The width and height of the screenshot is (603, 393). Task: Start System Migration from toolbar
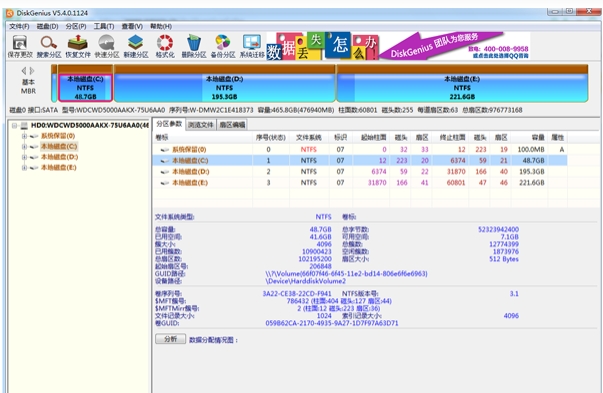[x=252, y=46]
